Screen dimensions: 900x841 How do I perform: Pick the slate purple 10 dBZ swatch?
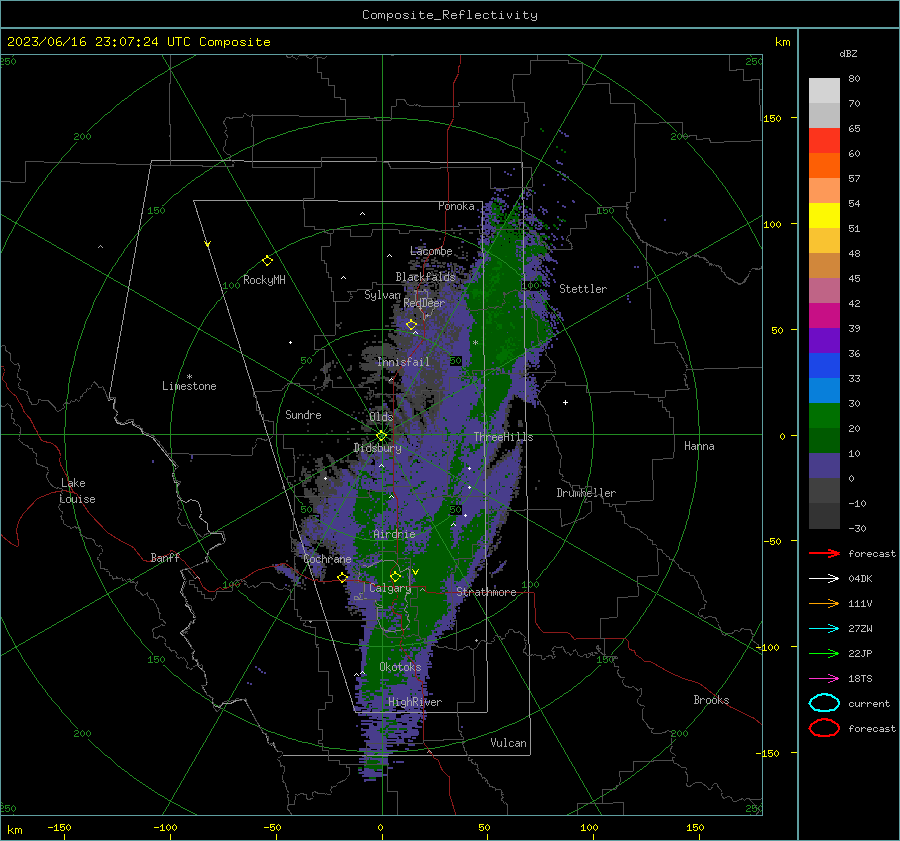pos(824,465)
